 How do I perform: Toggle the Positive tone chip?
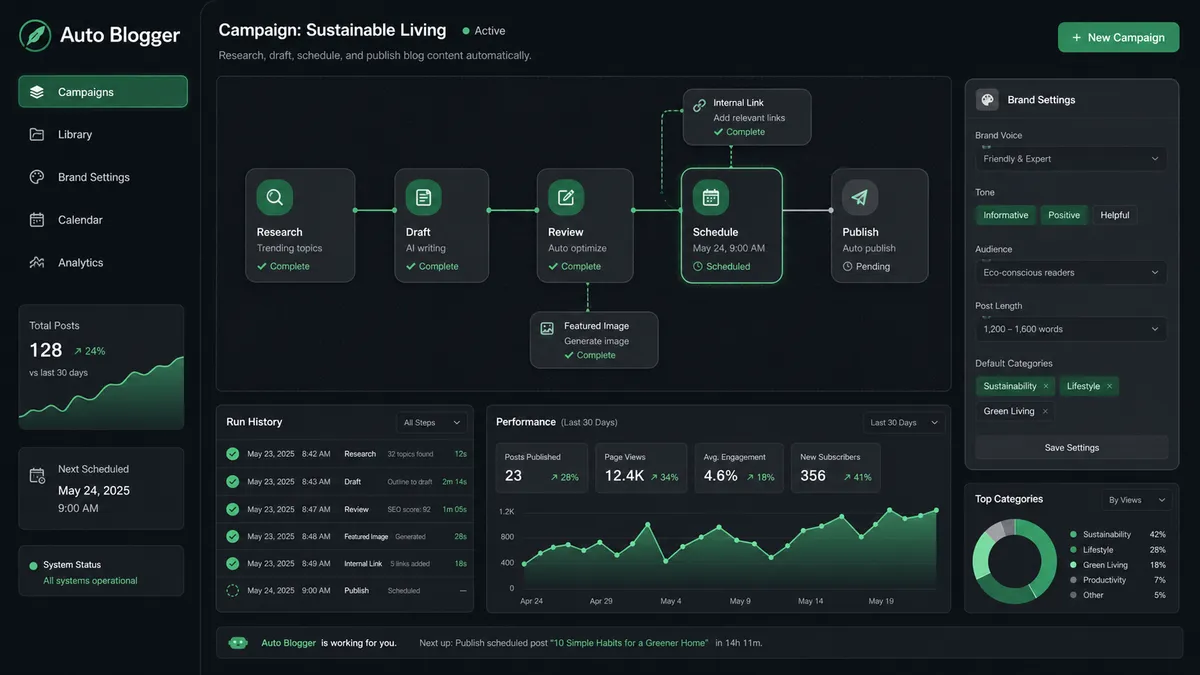point(1064,215)
